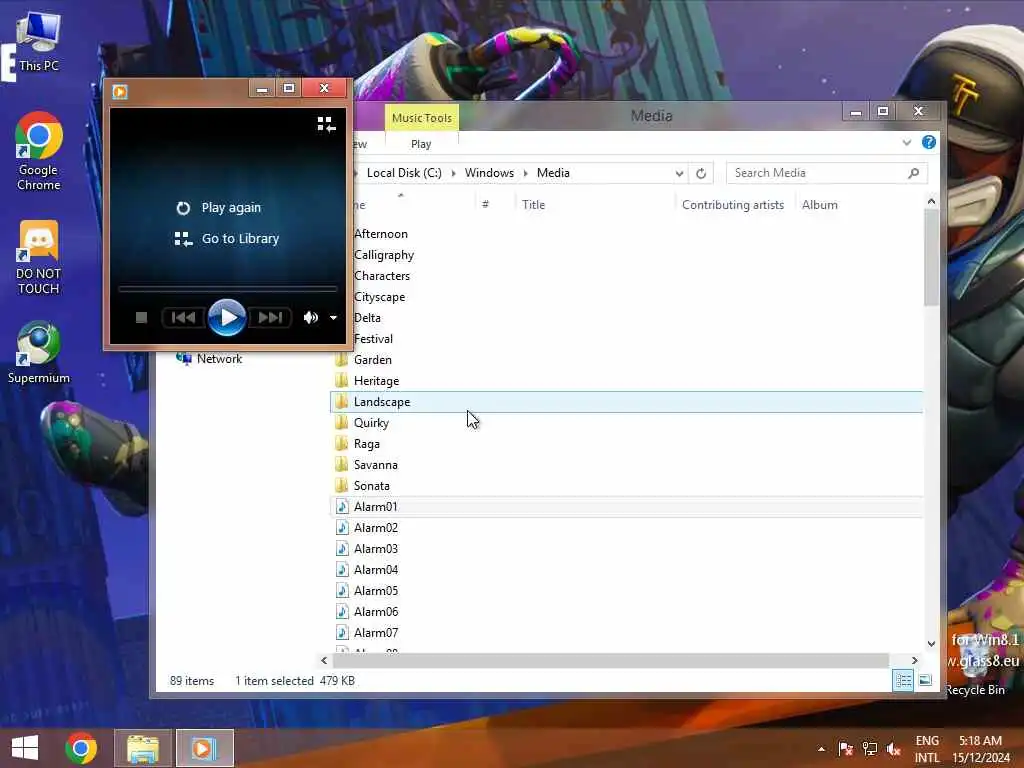
Task: Click the media player seek bar
Action: (x=227, y=288)
